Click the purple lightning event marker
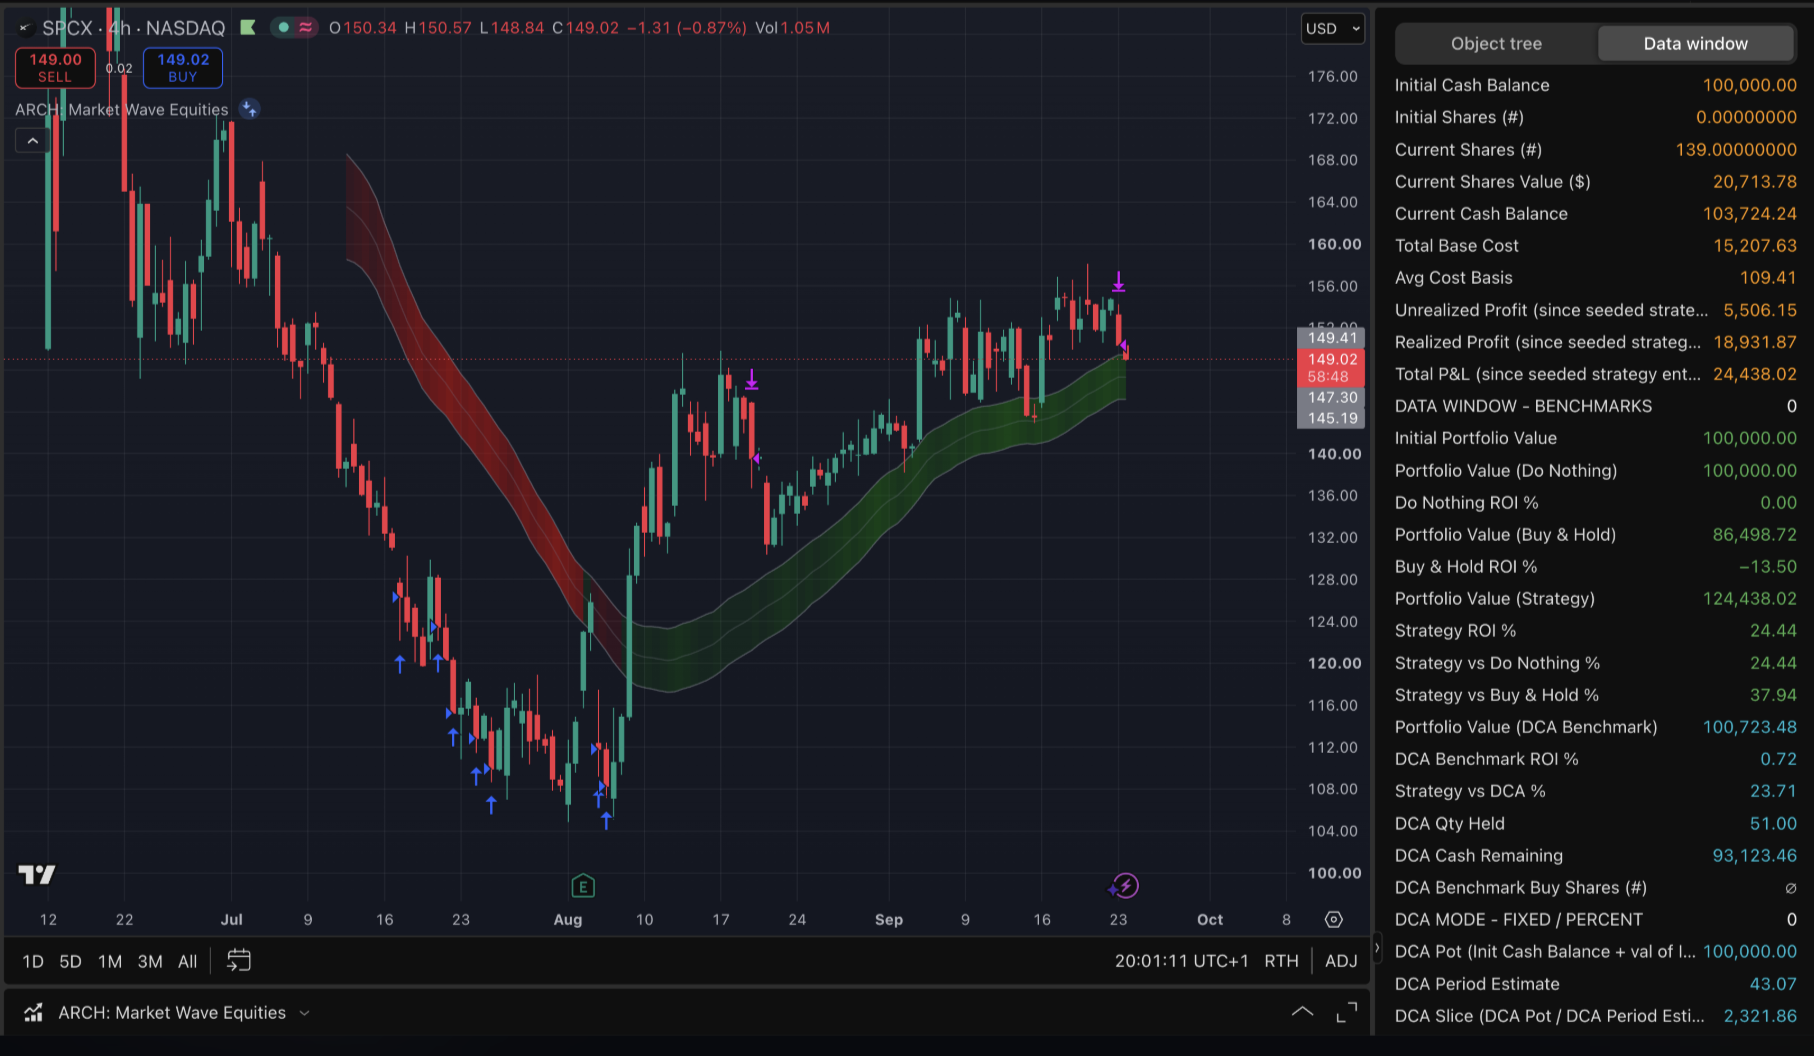 click(x=1126, y=886)
